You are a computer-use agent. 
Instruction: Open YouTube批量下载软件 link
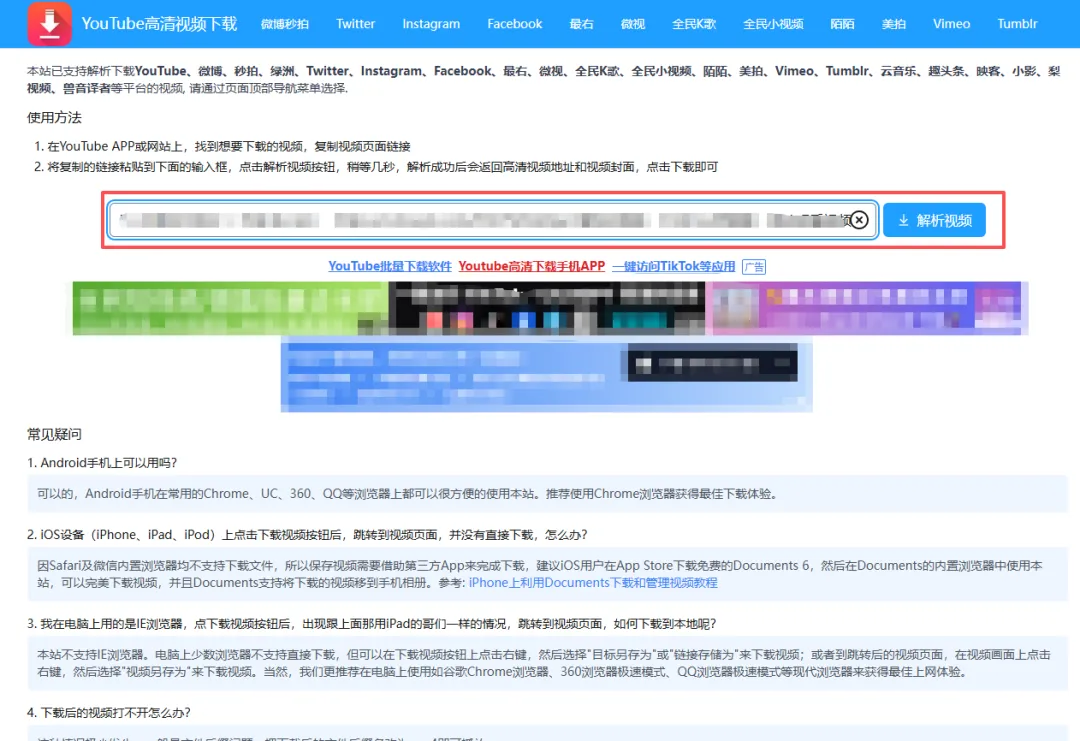(x=390, y=266)
